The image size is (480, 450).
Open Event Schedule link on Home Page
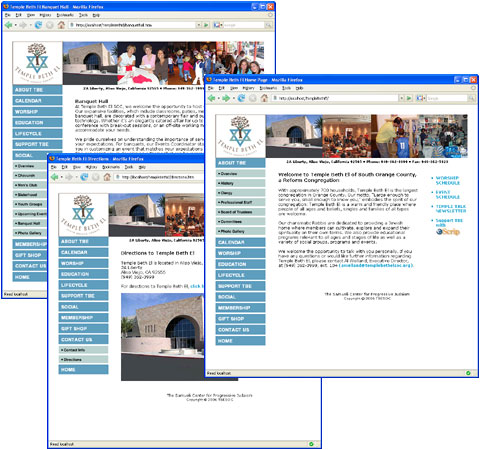coord(448,194)
